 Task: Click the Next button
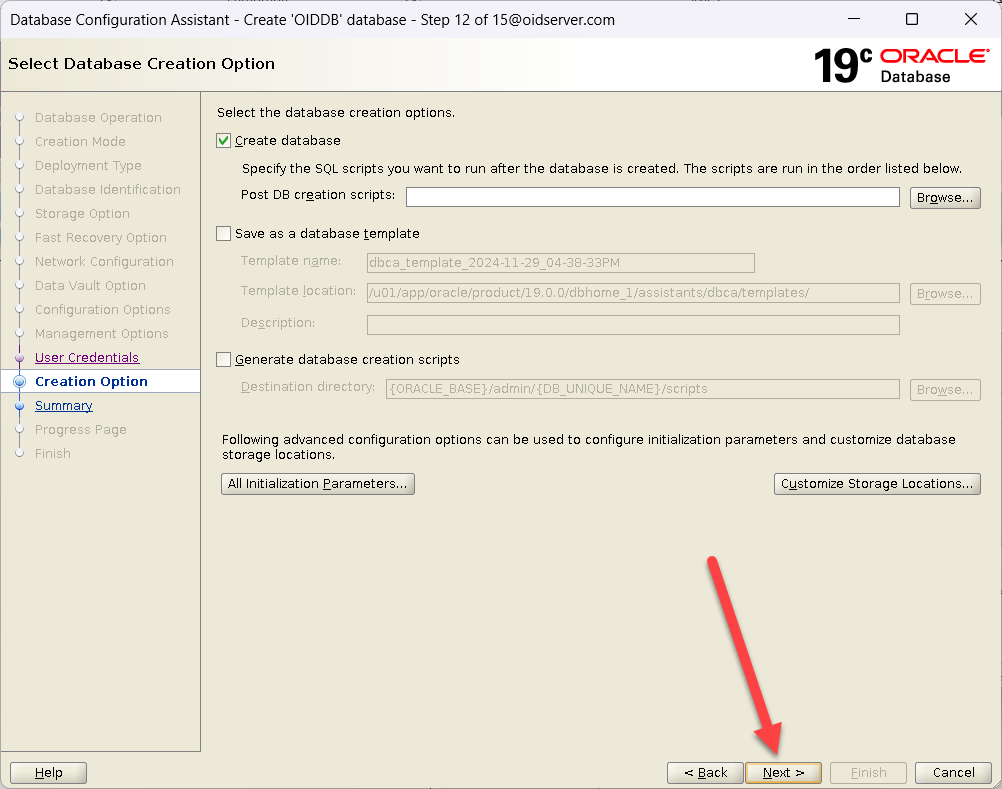click(x=782, y=773)
